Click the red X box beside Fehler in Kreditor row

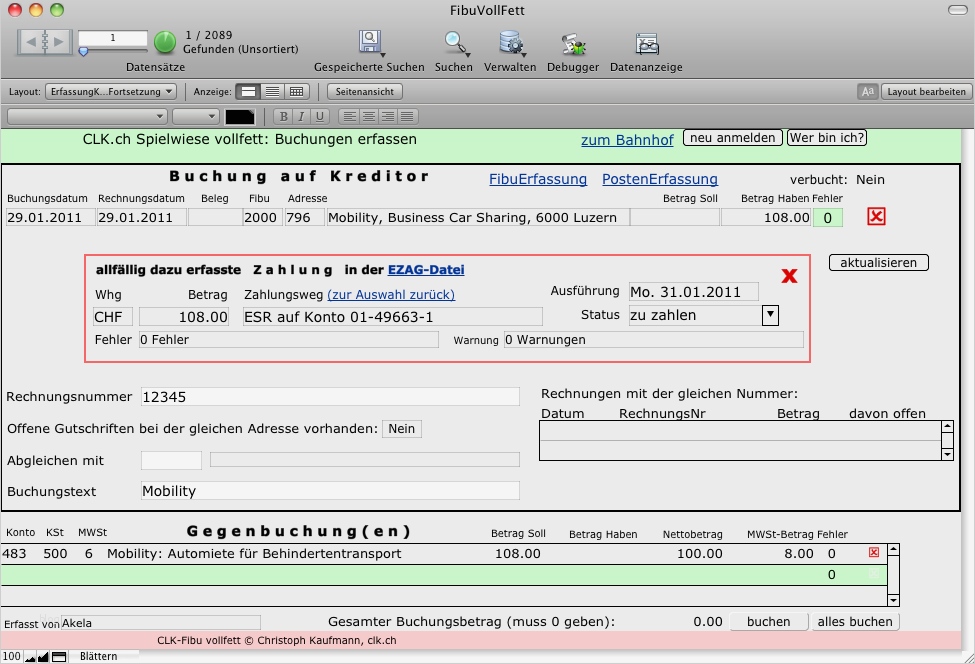876,217
